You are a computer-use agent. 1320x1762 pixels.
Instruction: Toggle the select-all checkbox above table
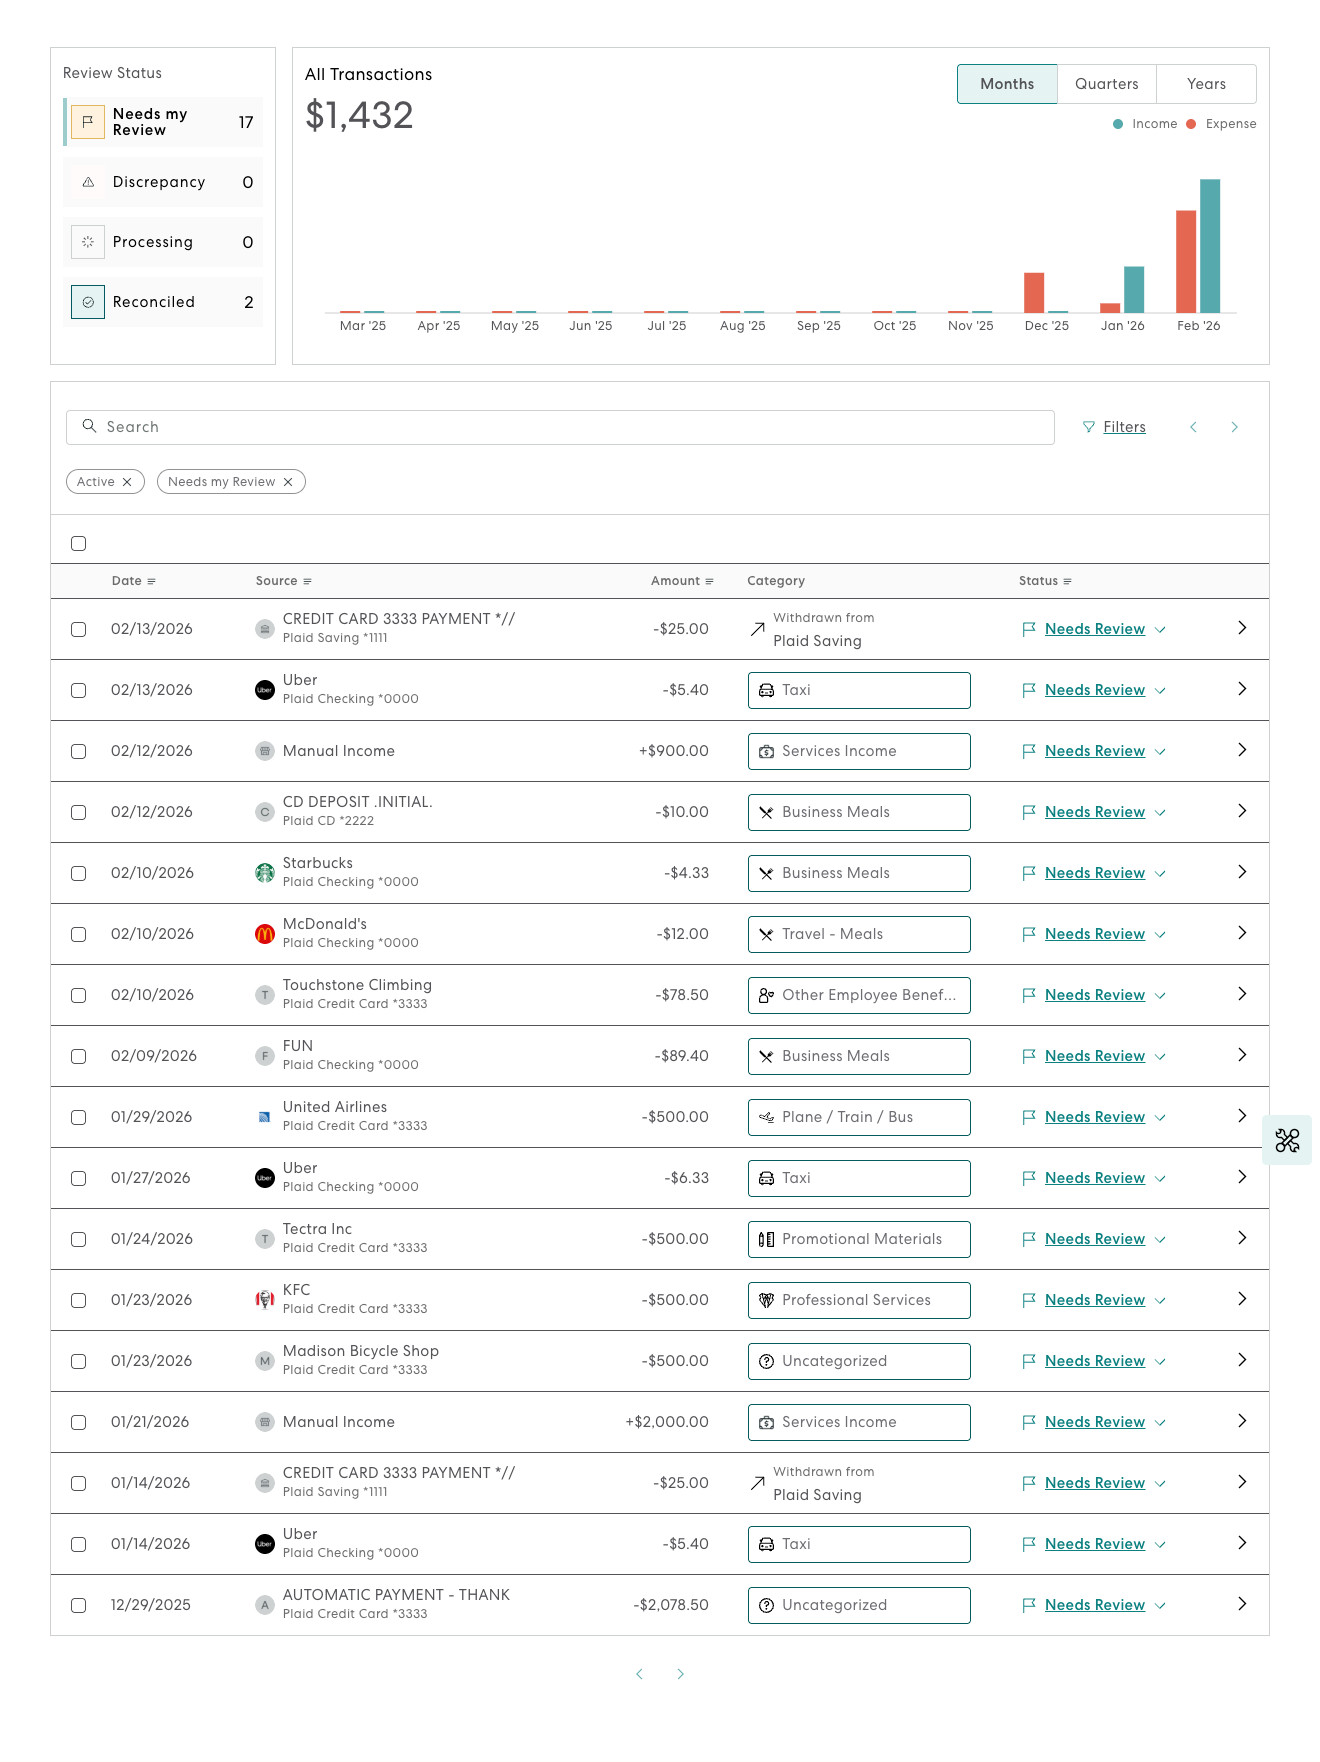[79, 544]
